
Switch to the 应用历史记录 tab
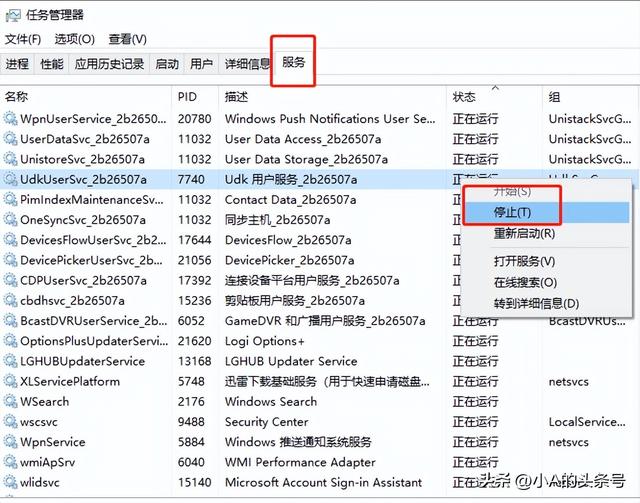tap(109, 64)
